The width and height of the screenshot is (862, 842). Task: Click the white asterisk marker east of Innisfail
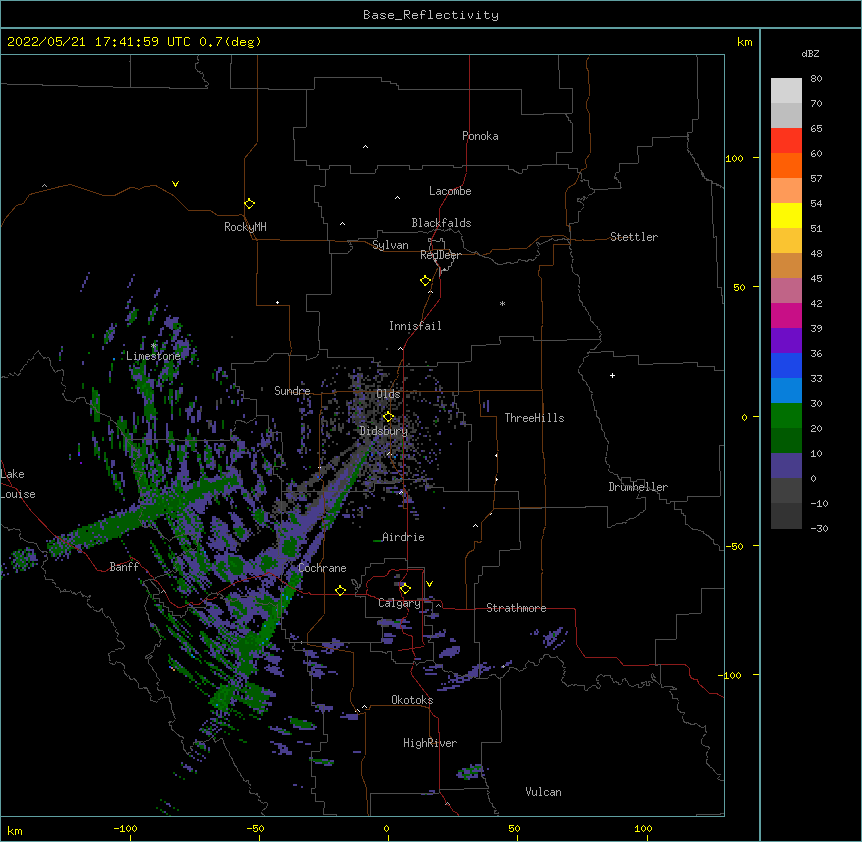502,303
